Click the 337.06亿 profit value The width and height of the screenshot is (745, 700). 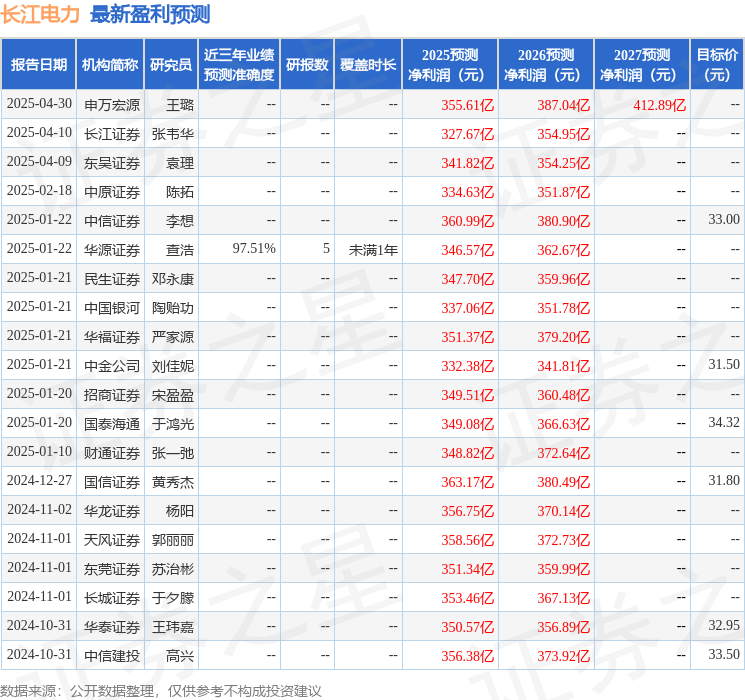click(x=468, y=308)
